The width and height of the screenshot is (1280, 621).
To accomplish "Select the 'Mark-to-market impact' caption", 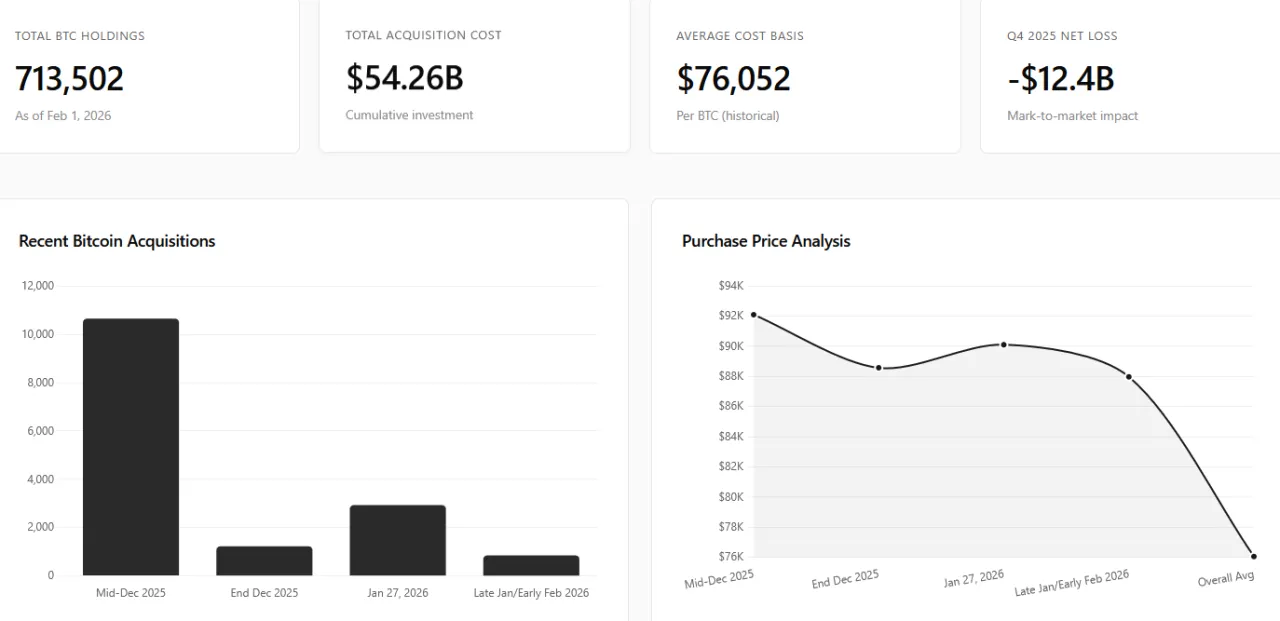I will [1072, 116].
